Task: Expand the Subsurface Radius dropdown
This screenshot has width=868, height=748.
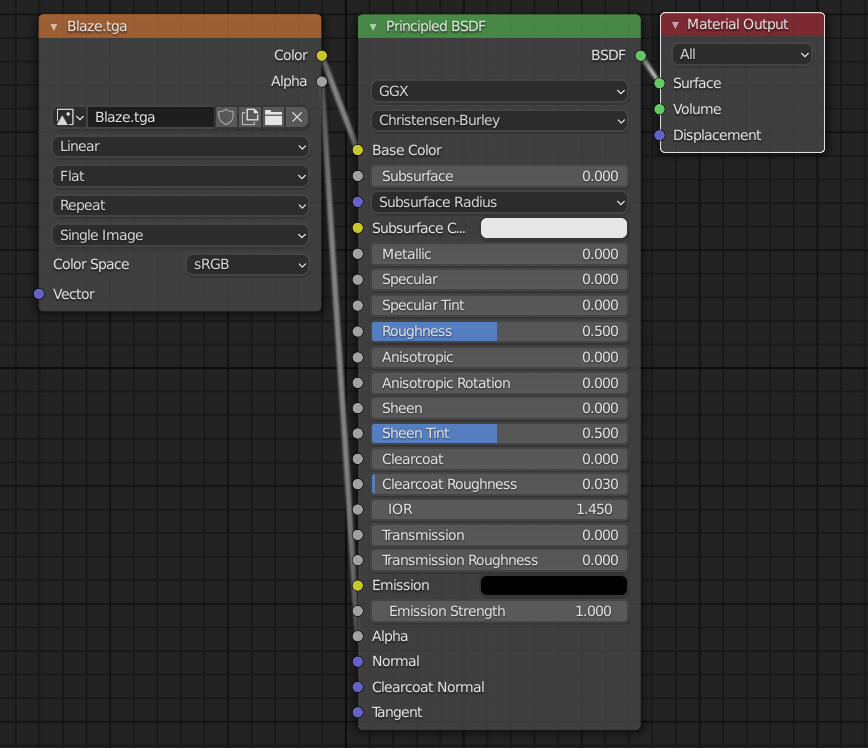Action: [x=500, y=203]
